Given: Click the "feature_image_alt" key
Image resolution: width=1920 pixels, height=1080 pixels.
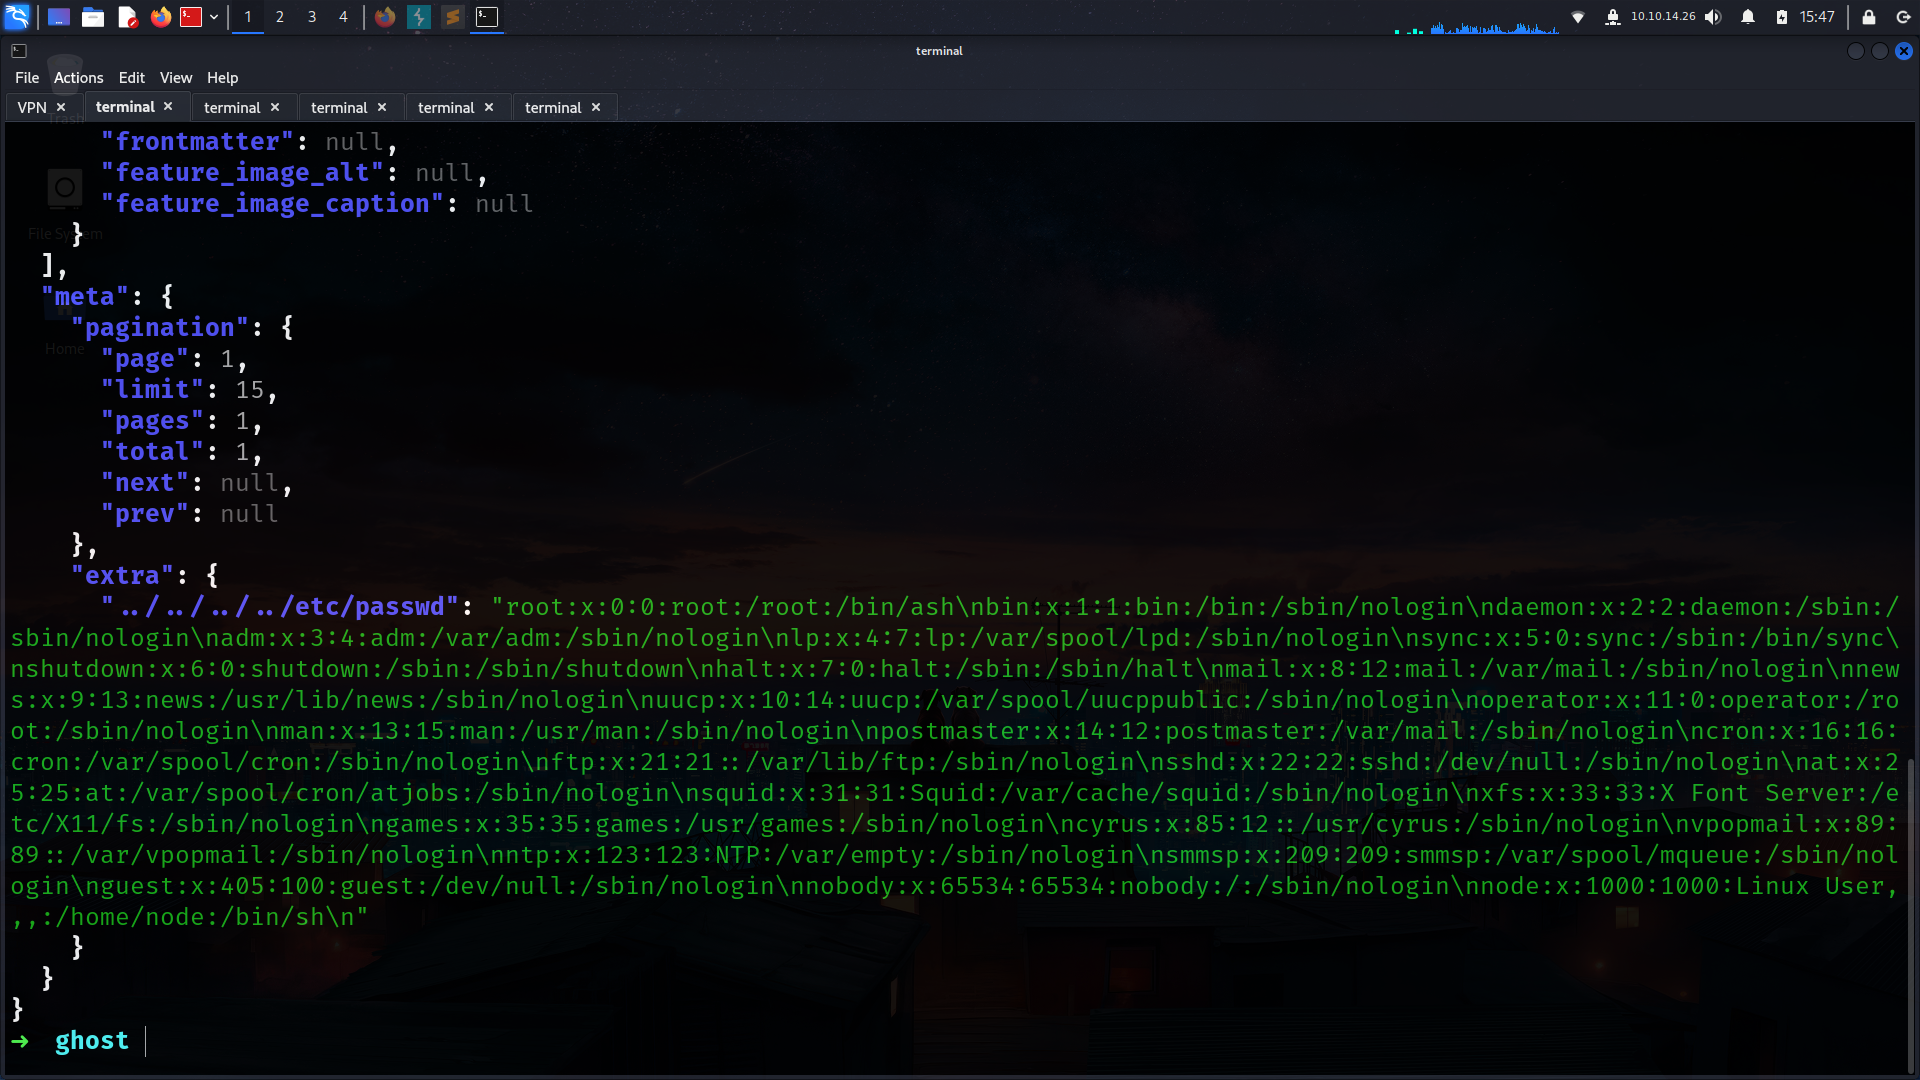Looking at the screenshot, I should [242, 173].
